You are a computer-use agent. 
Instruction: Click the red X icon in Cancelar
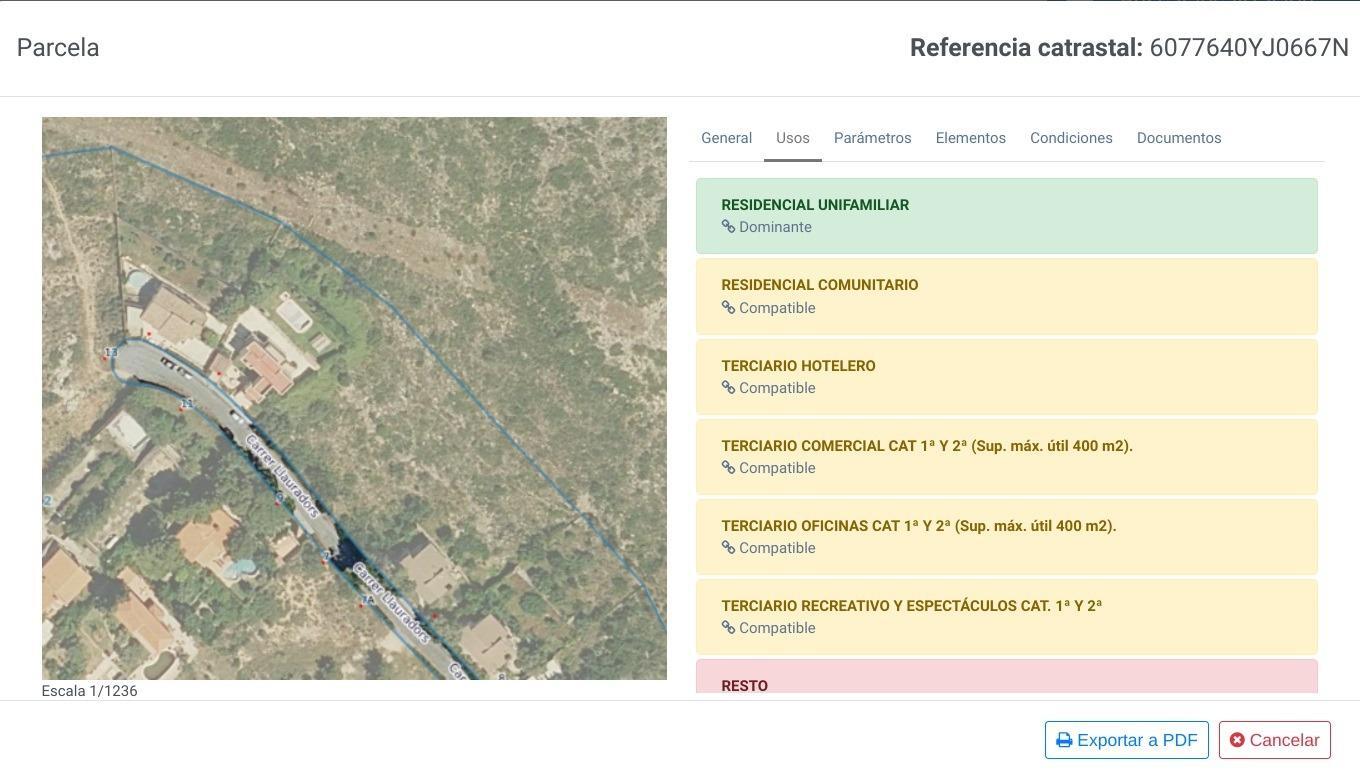1237,740
